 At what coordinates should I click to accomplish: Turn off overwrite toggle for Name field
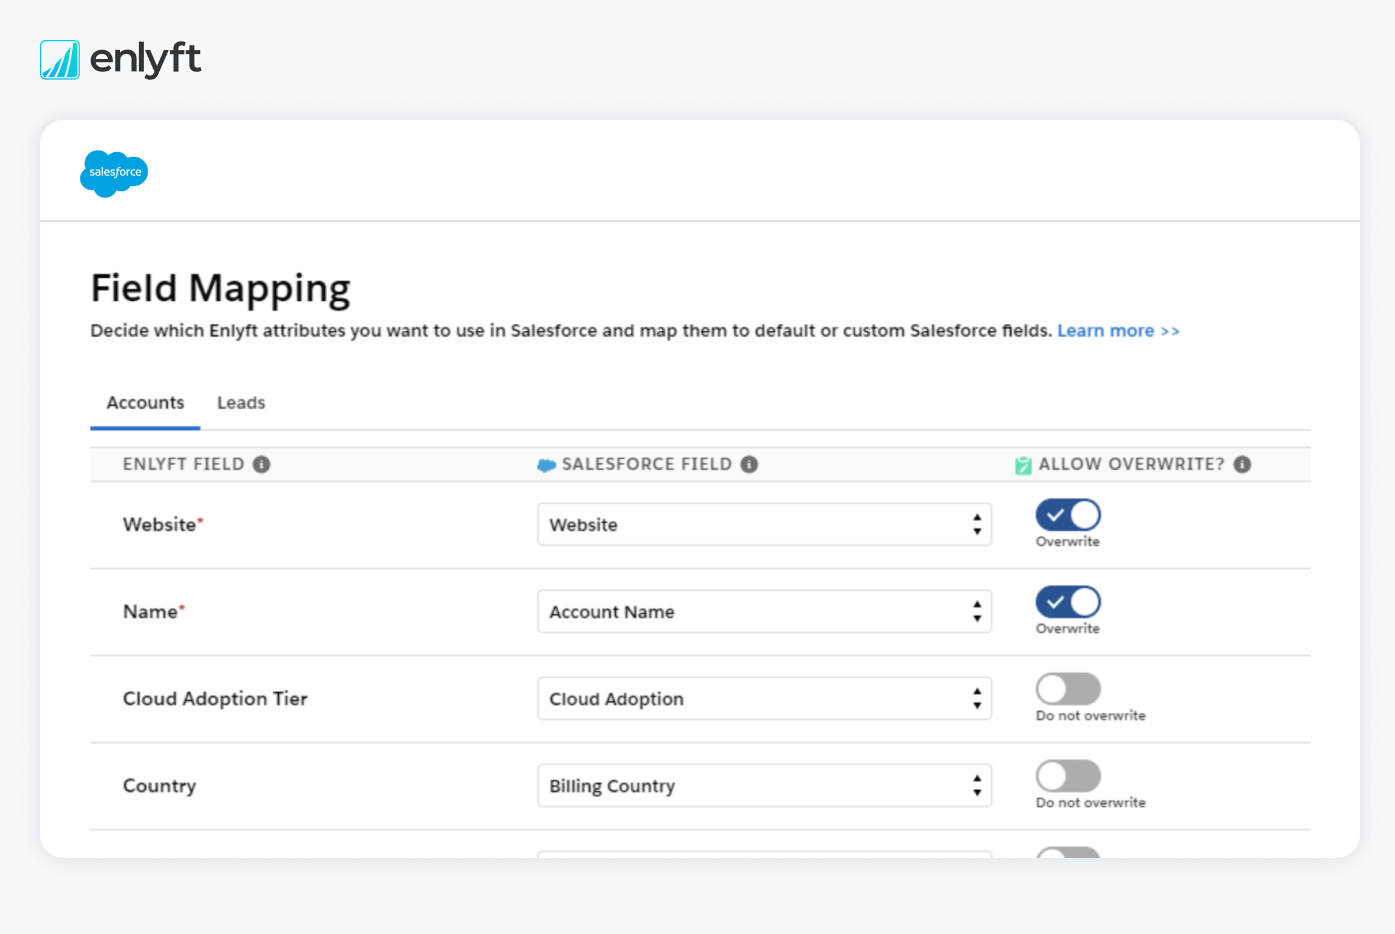[x=1068, y=602]
